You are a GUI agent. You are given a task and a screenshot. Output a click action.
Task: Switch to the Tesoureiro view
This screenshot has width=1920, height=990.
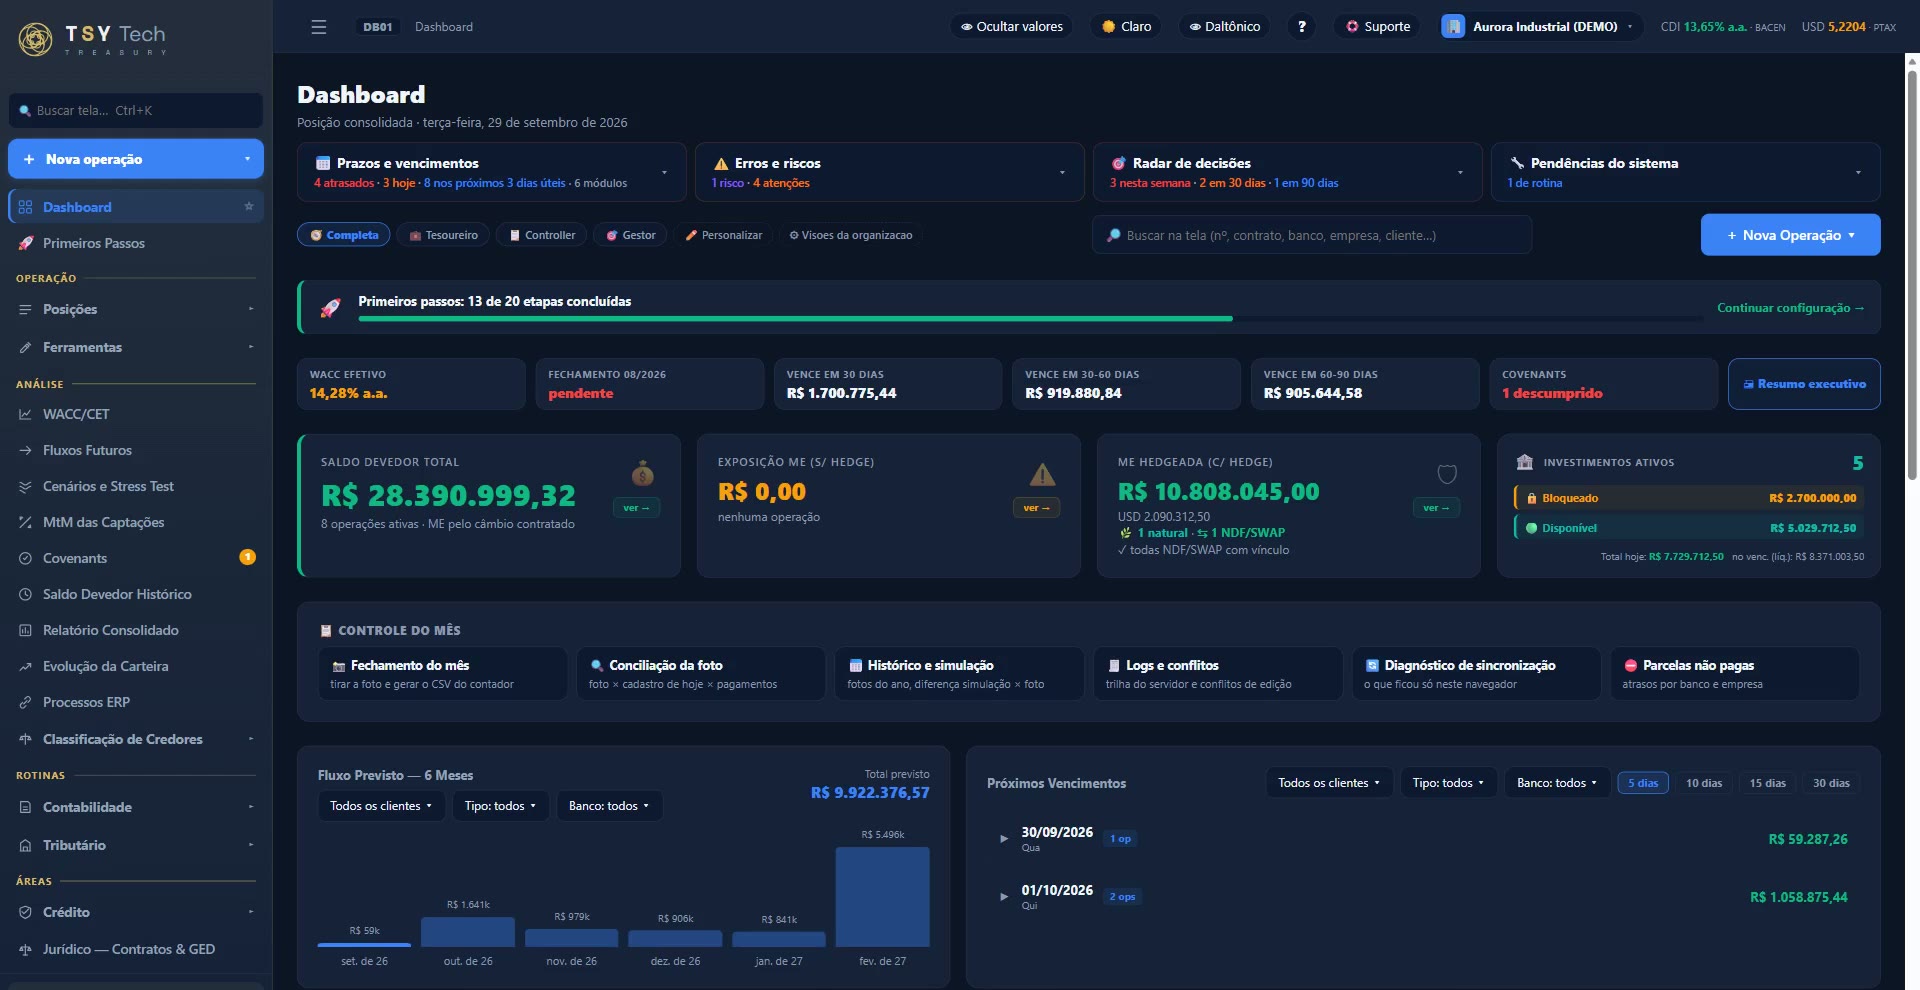coord(443,235)
